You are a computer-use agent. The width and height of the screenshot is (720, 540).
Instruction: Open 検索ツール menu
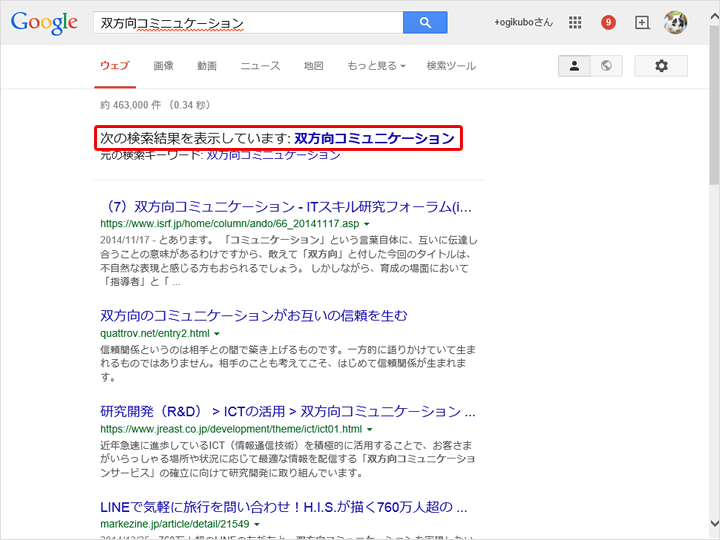(x=451, y=66)
